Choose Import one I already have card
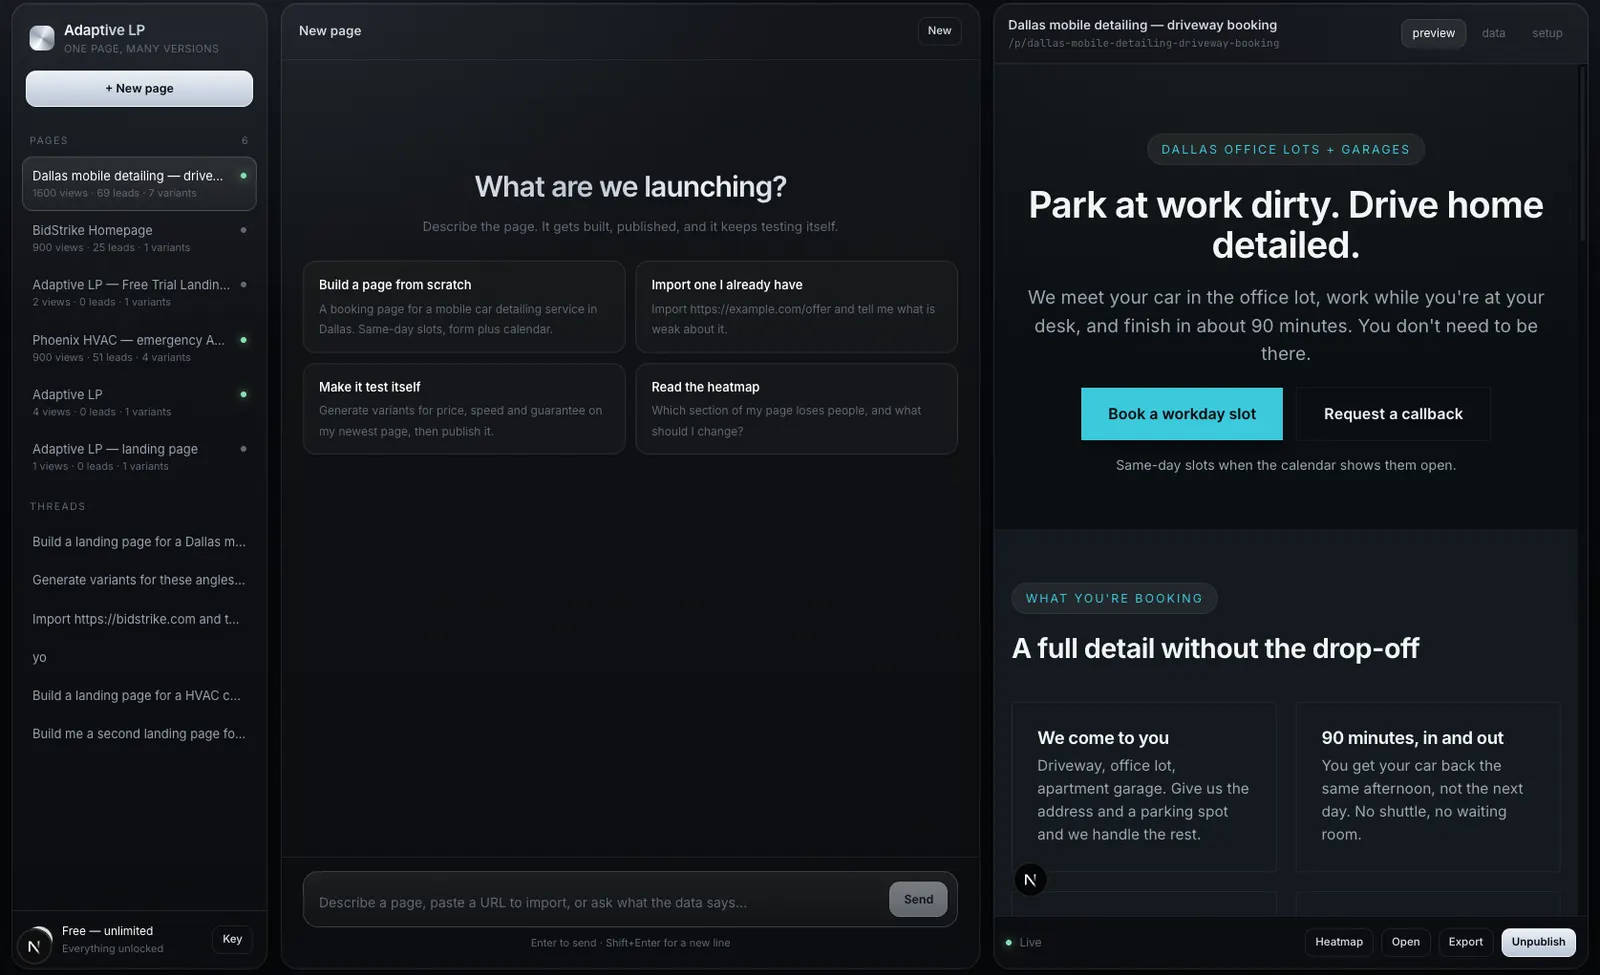 (x=796, y=307)
